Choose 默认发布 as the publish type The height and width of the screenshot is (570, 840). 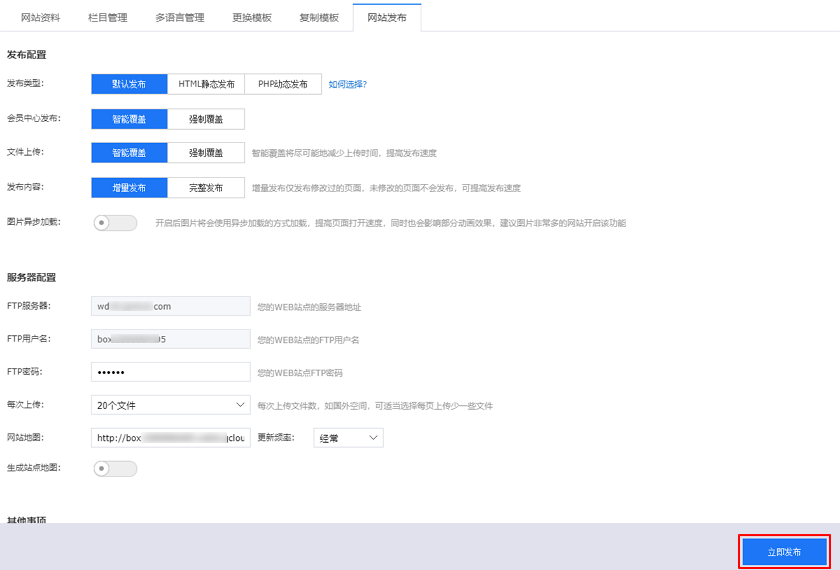129,84
